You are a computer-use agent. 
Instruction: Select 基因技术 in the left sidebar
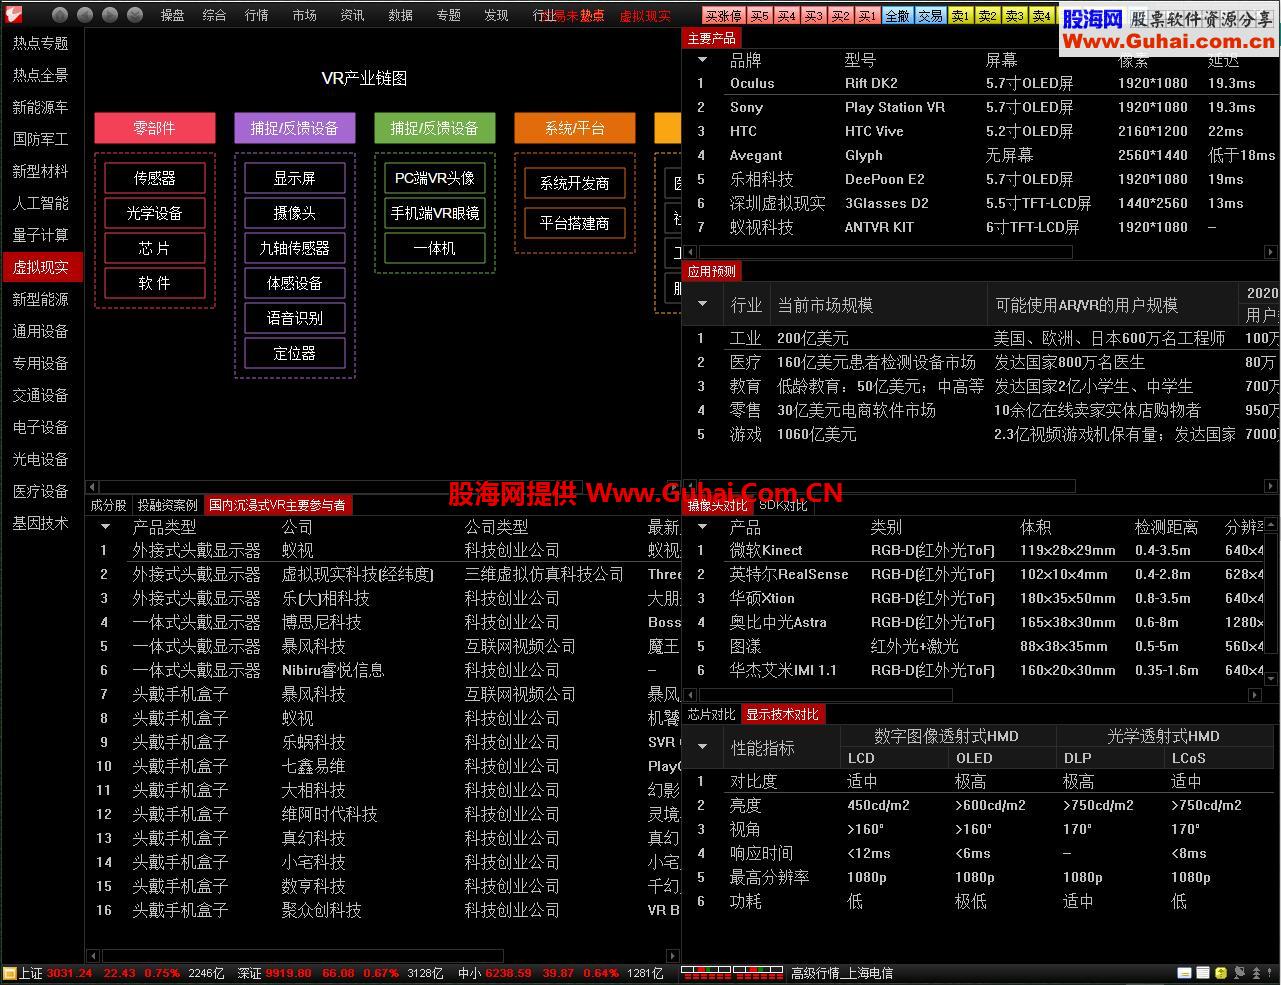pyautogui.click(x=41, y=523)
